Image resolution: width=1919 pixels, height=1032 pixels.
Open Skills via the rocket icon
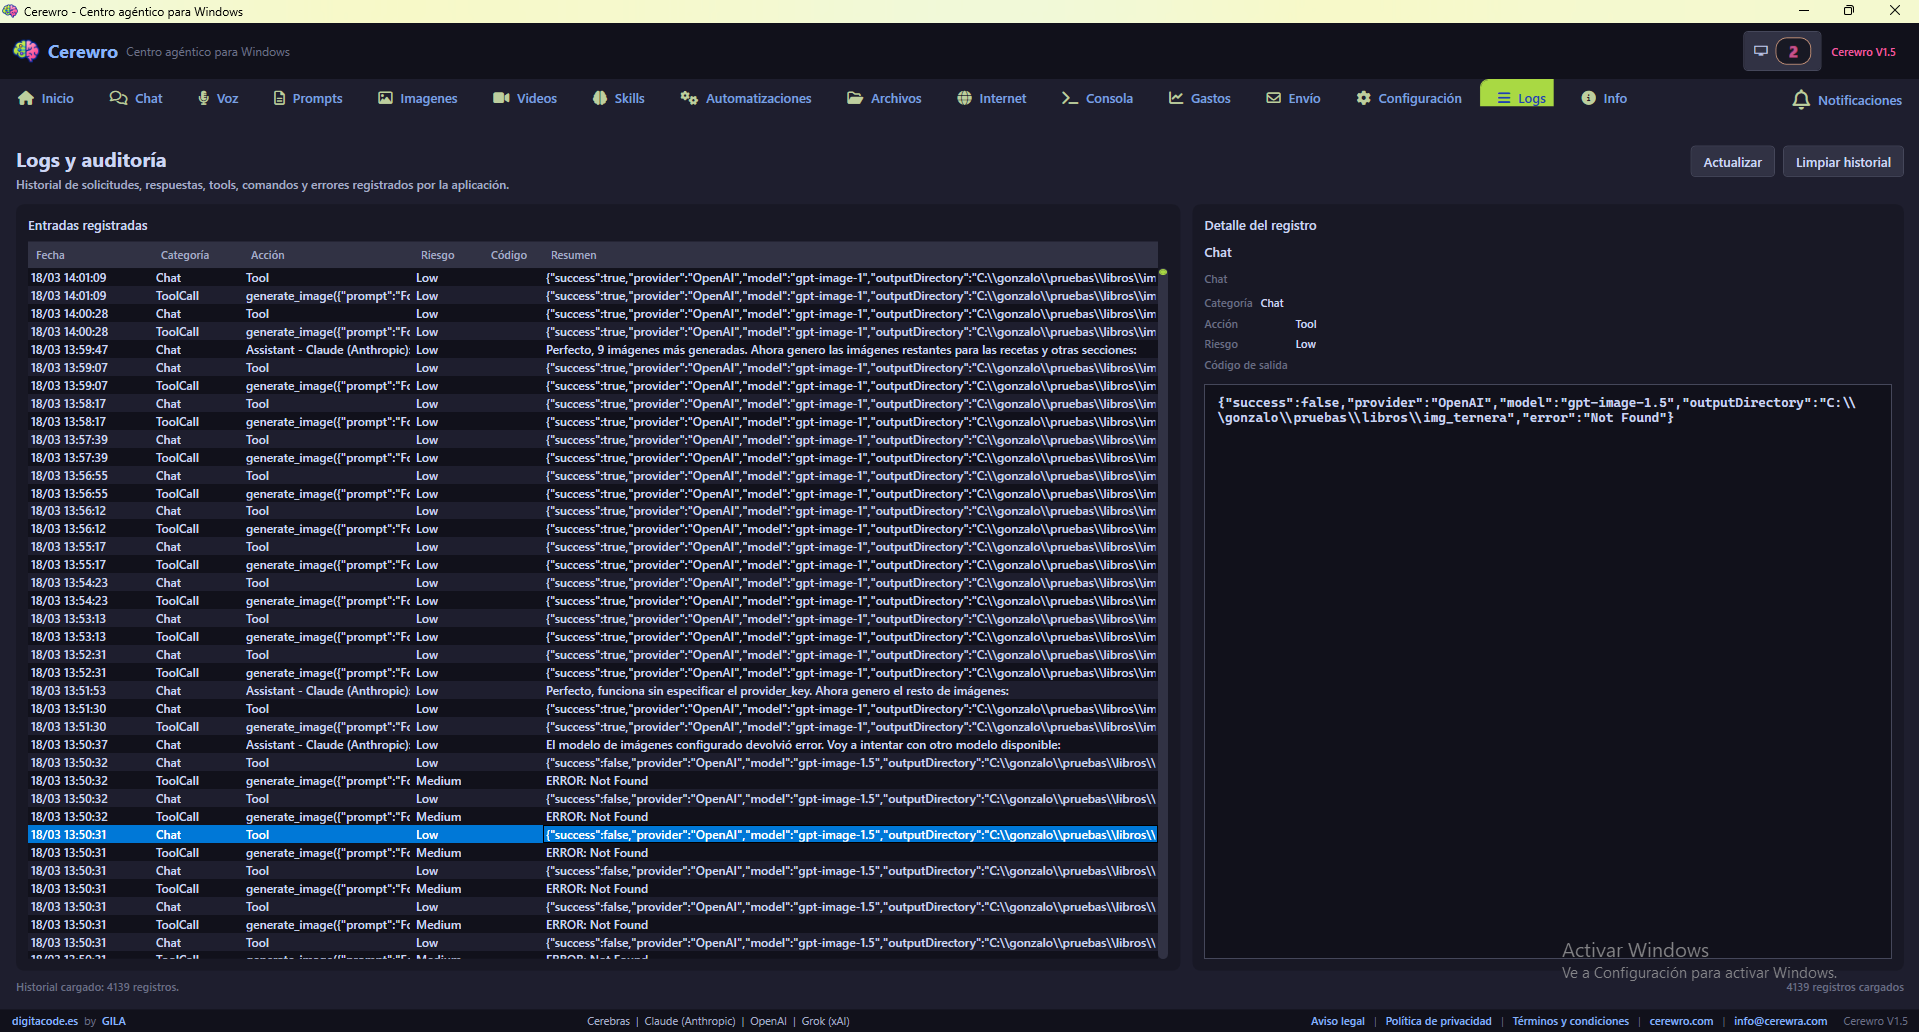point(599,97)
